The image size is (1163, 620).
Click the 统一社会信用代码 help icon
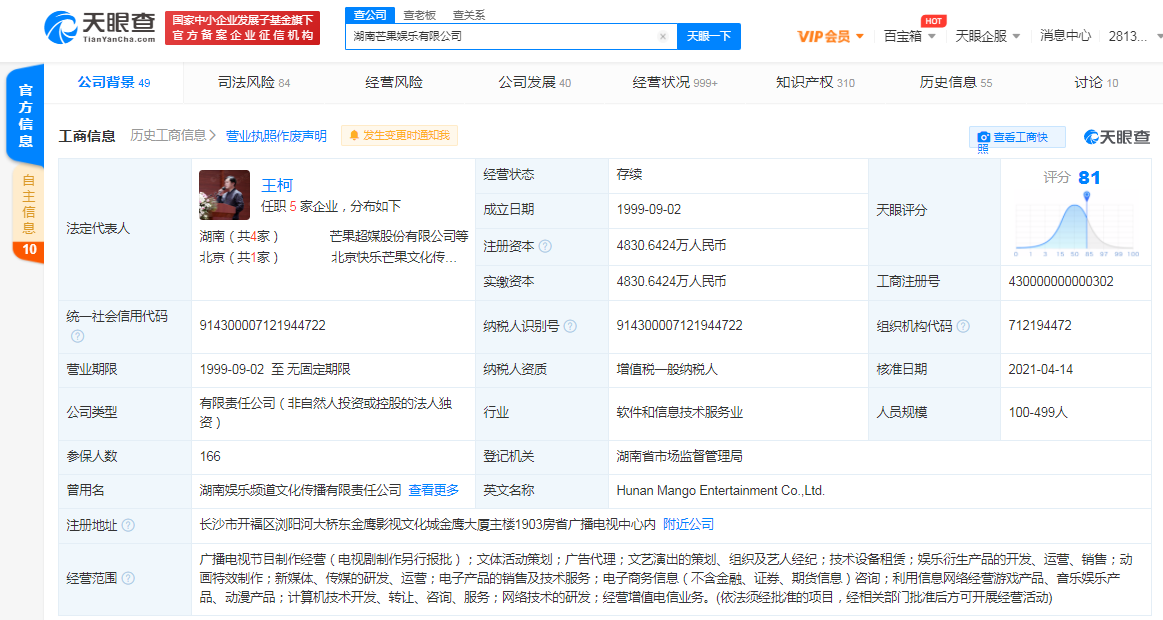pyautogui.click(x=77, y=336)
